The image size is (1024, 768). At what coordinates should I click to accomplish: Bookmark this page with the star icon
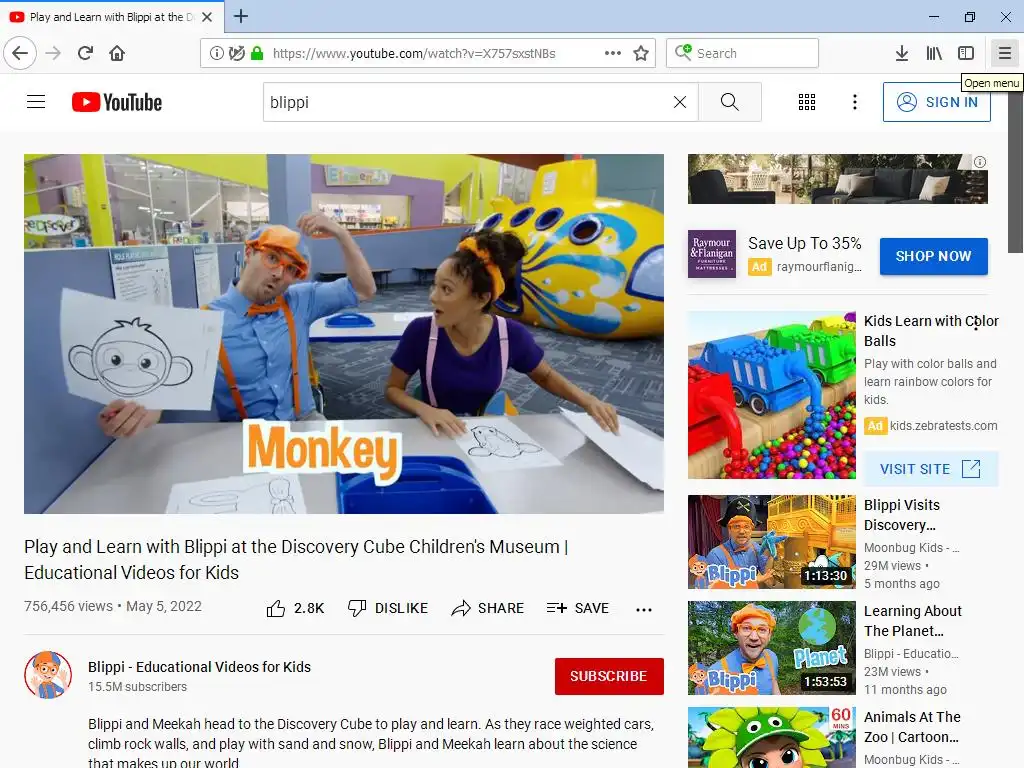pos(641,53)
